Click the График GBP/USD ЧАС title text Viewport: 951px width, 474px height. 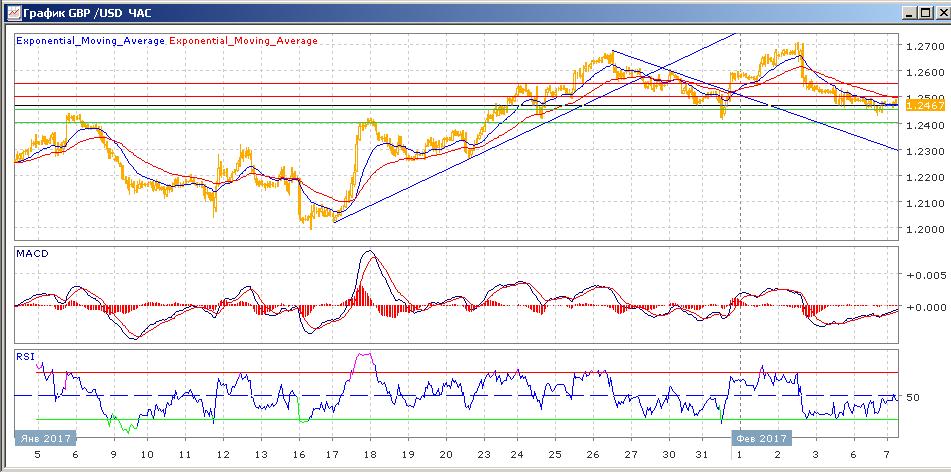[x=86, y=13]
